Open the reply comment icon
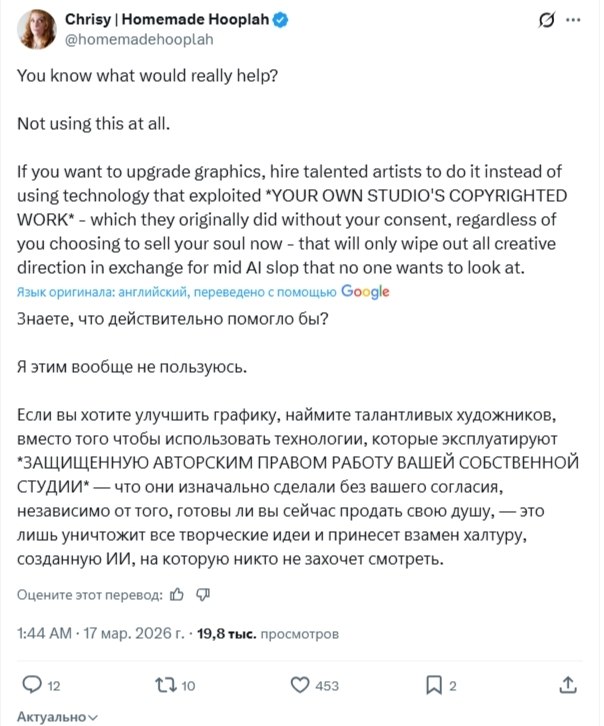 tap(32, 684)
